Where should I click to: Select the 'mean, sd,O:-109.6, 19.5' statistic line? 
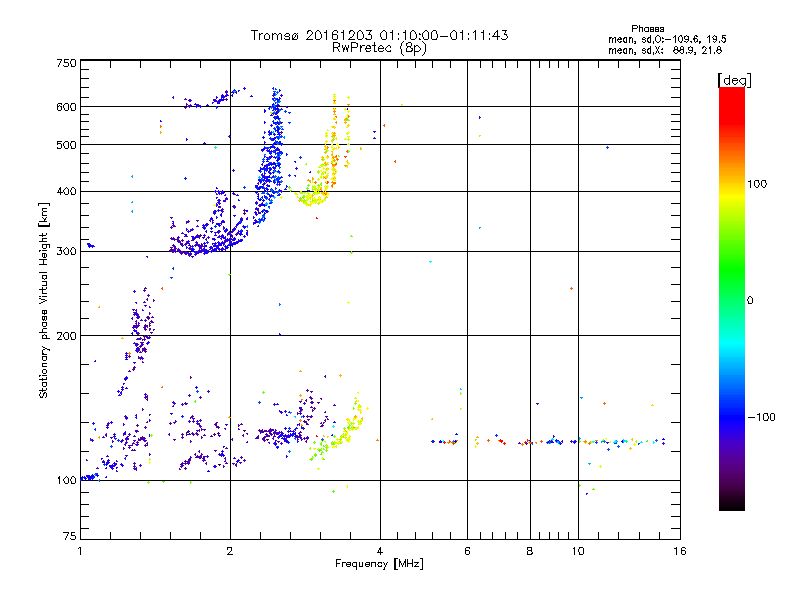tap(667, 39)
